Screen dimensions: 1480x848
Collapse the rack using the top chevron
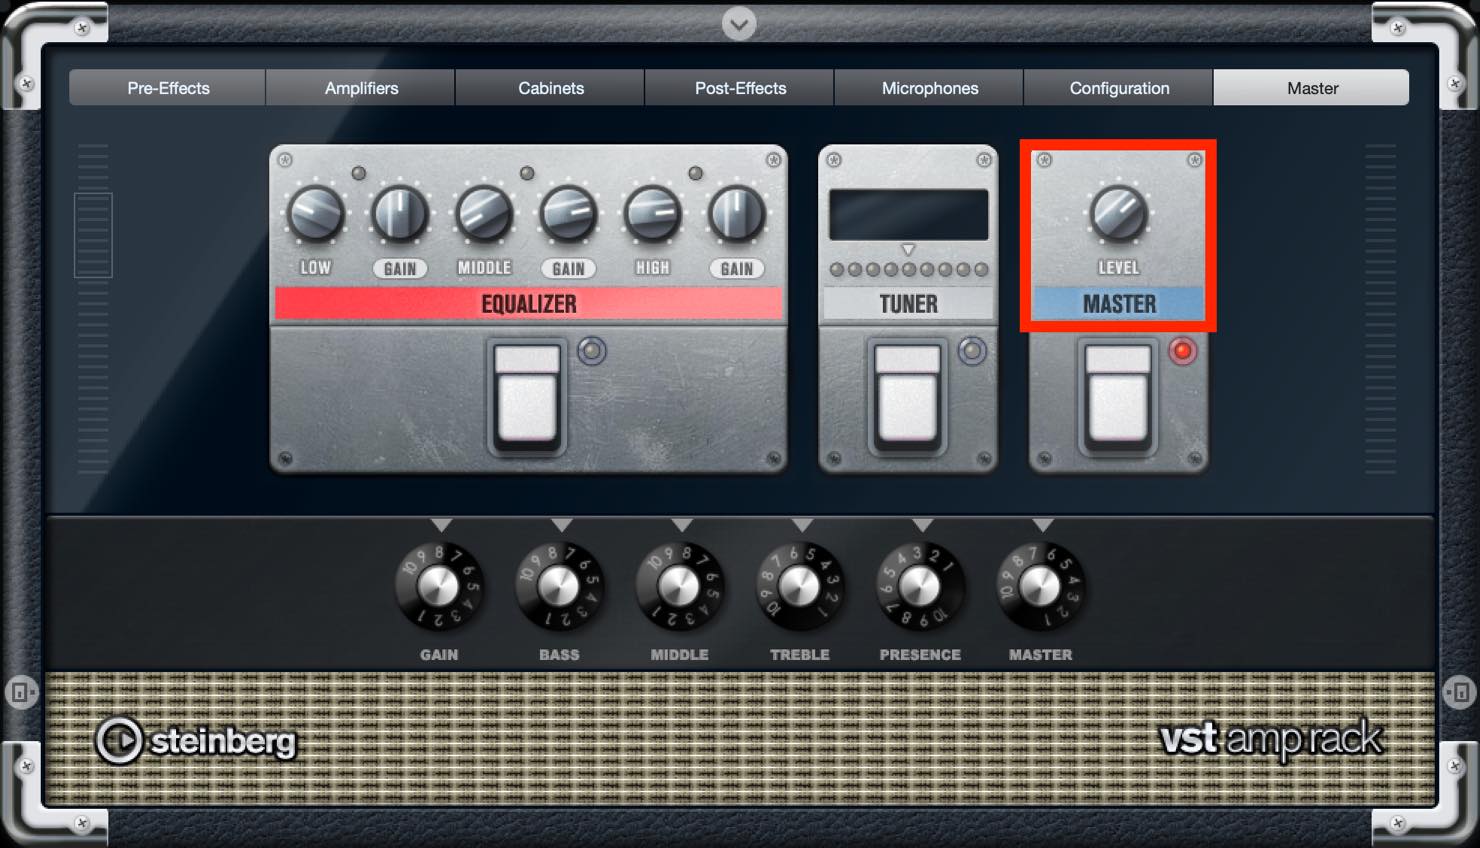[739, 24]
